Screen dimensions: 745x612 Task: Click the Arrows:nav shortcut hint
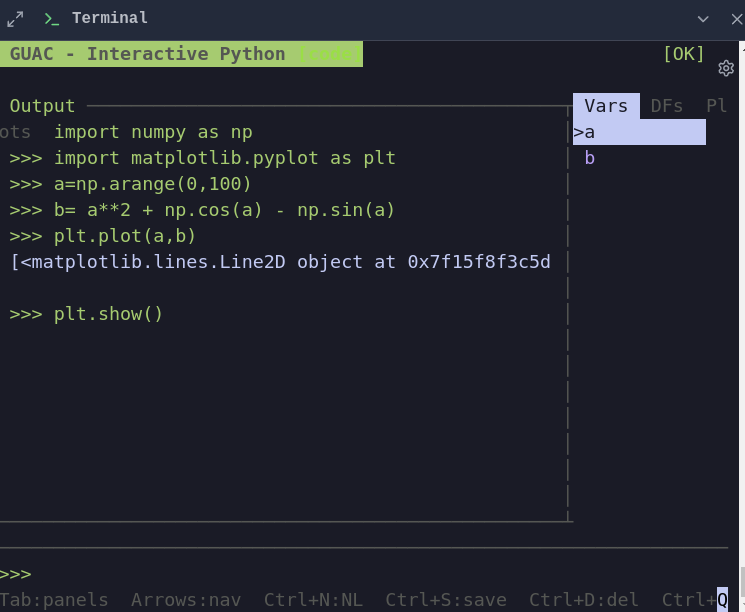click(x=186, y=600)
